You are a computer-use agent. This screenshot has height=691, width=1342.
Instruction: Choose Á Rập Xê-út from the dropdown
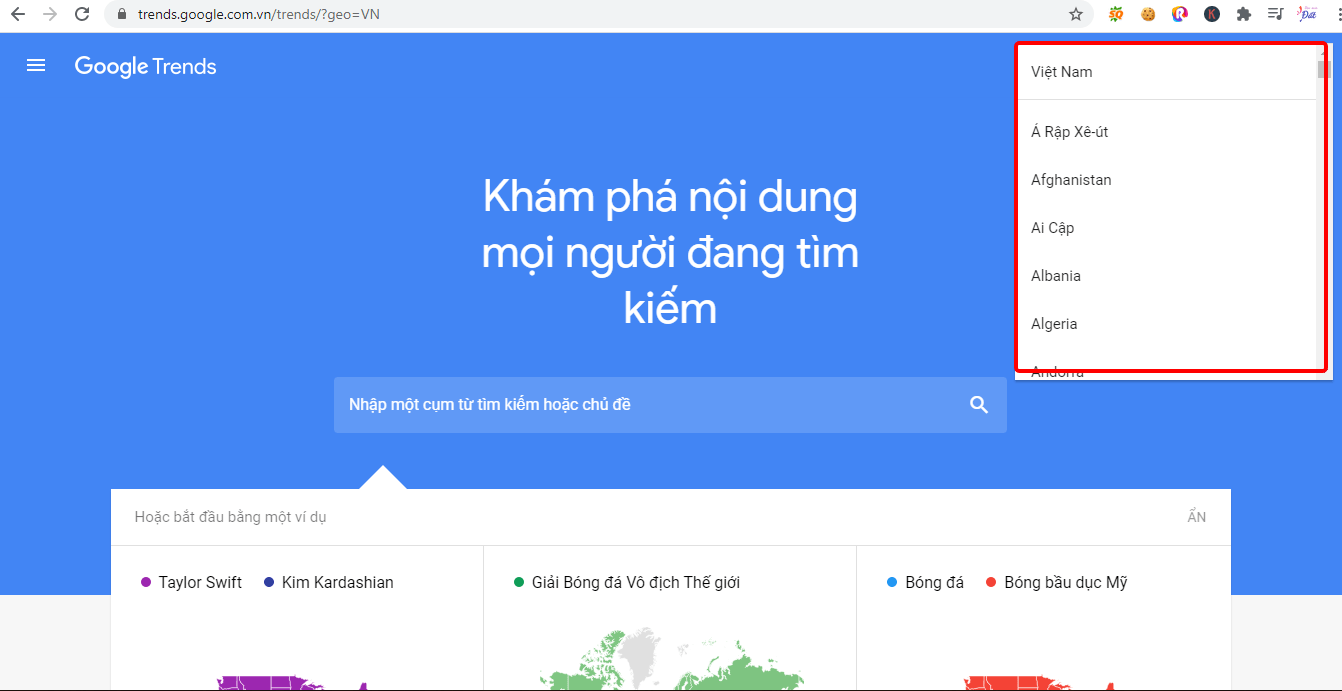pyautogui.click(x=1069, y=132)
